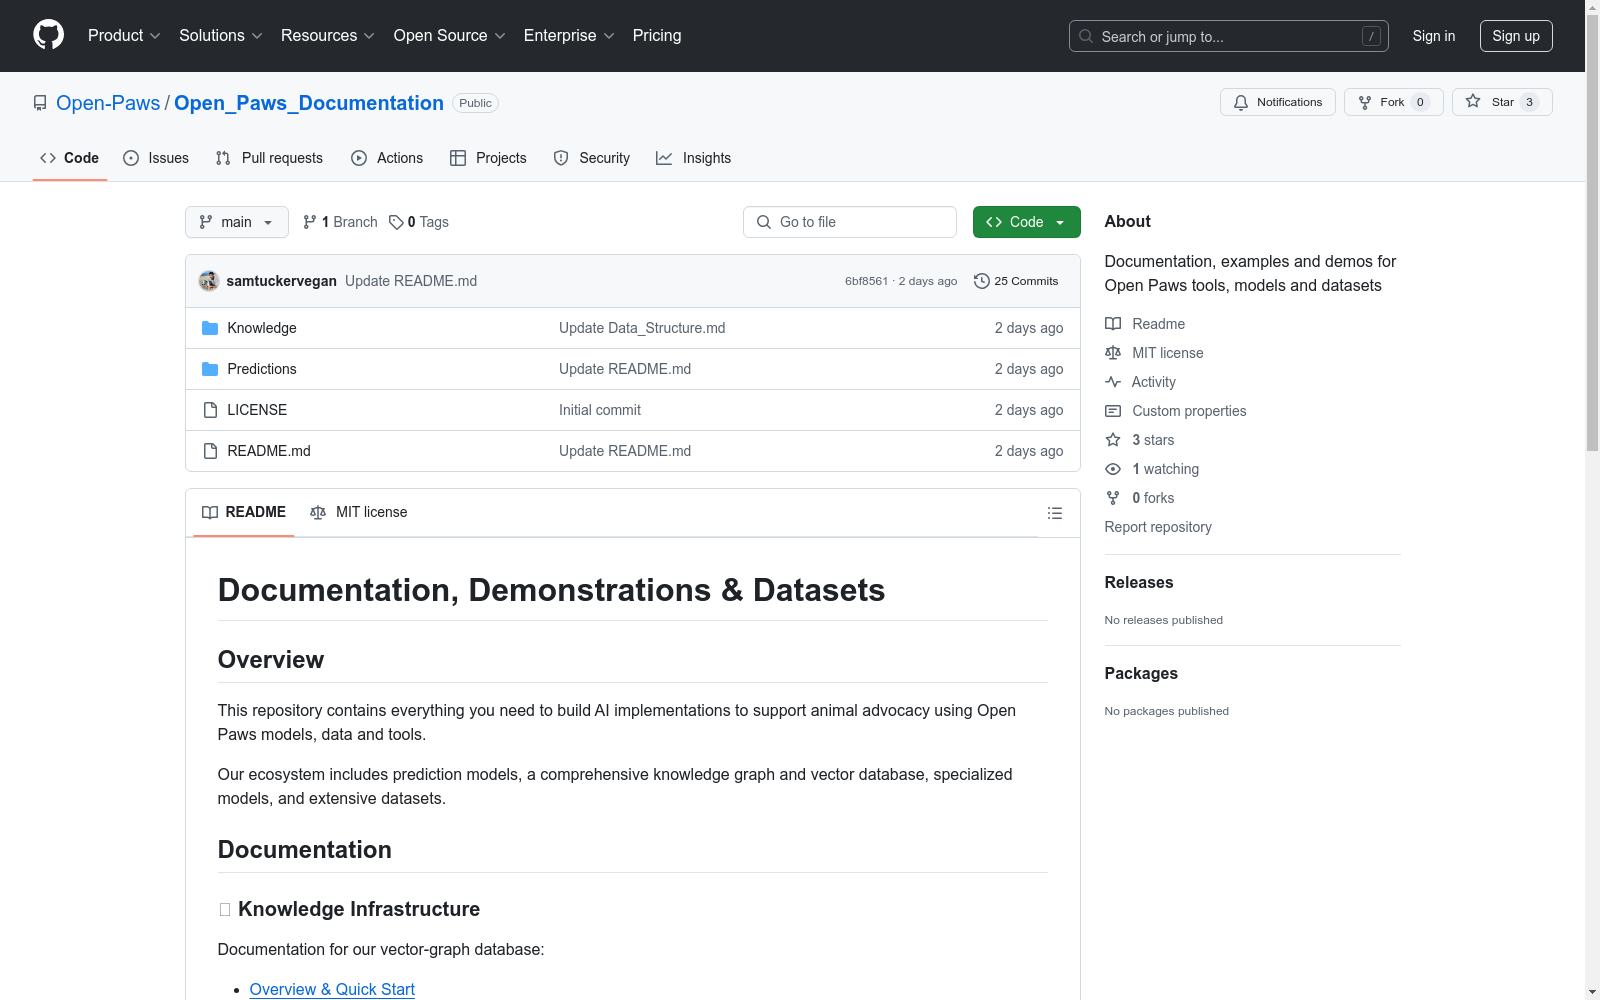Click the Sign up button
The width and height of the screenshot is (1600, 1000).
[1516, 36]
